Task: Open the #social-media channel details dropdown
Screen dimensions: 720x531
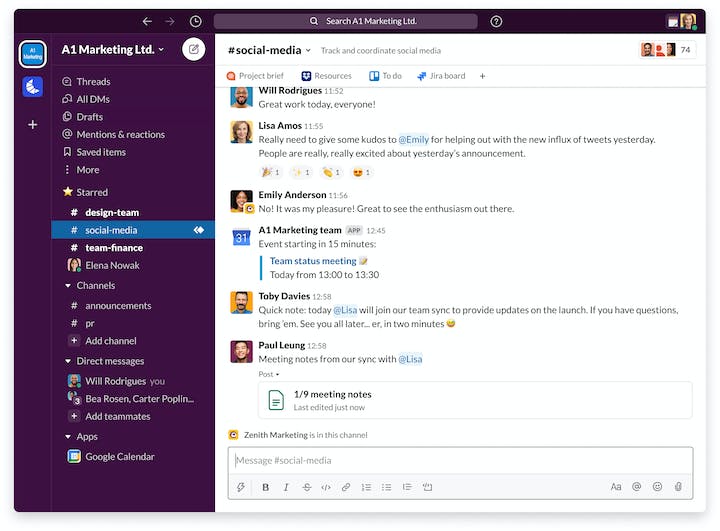Action: click(x=270, y=50)
